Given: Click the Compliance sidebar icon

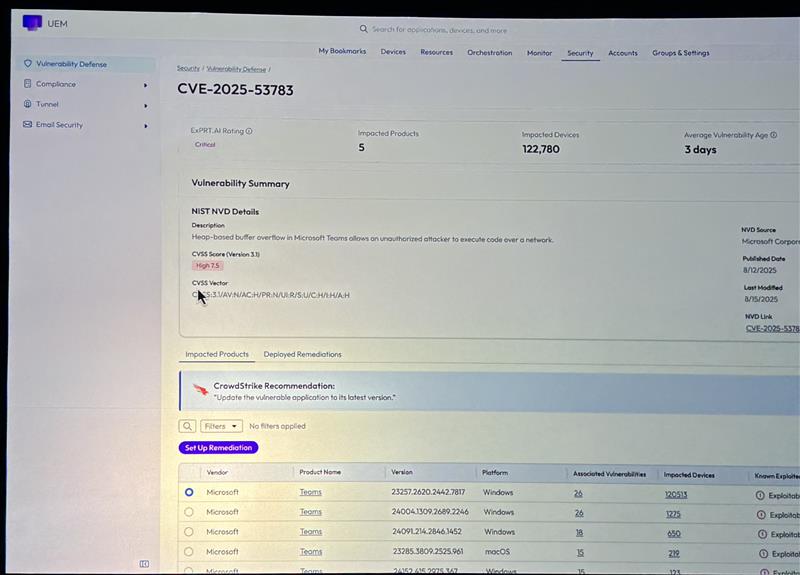Looking at the screenshot, I should pos(28,84).
